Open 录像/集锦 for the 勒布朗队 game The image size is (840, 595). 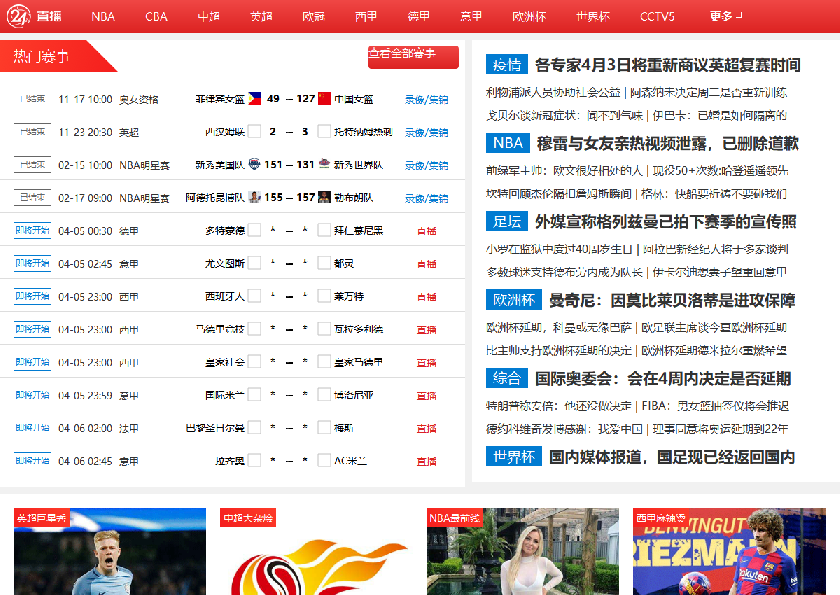coord(426,198)
